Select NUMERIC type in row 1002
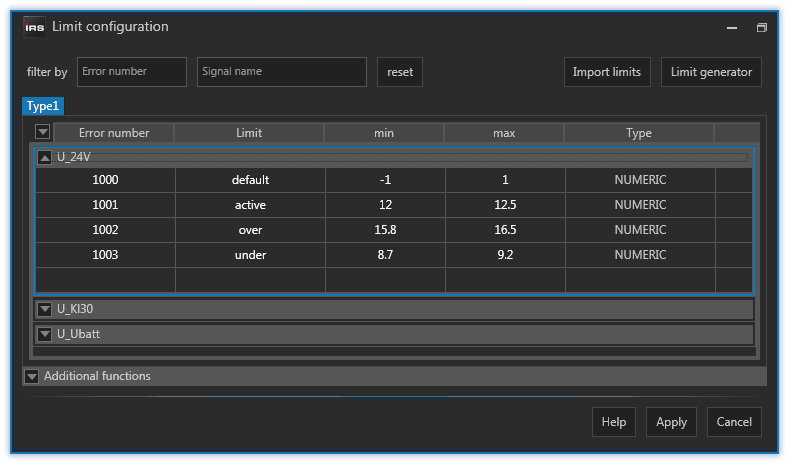789x464 pixels. click(x=640, y=230)
